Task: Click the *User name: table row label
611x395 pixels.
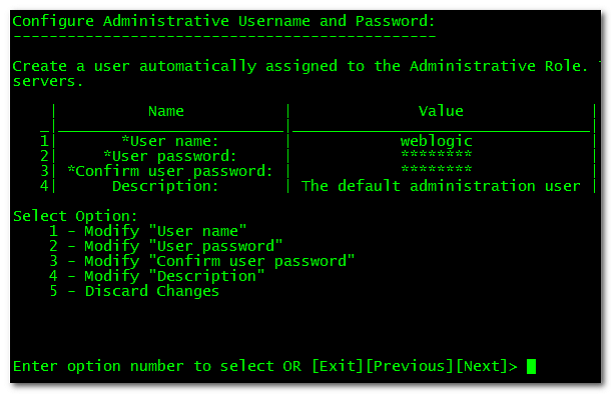Action: coord(170,141)
